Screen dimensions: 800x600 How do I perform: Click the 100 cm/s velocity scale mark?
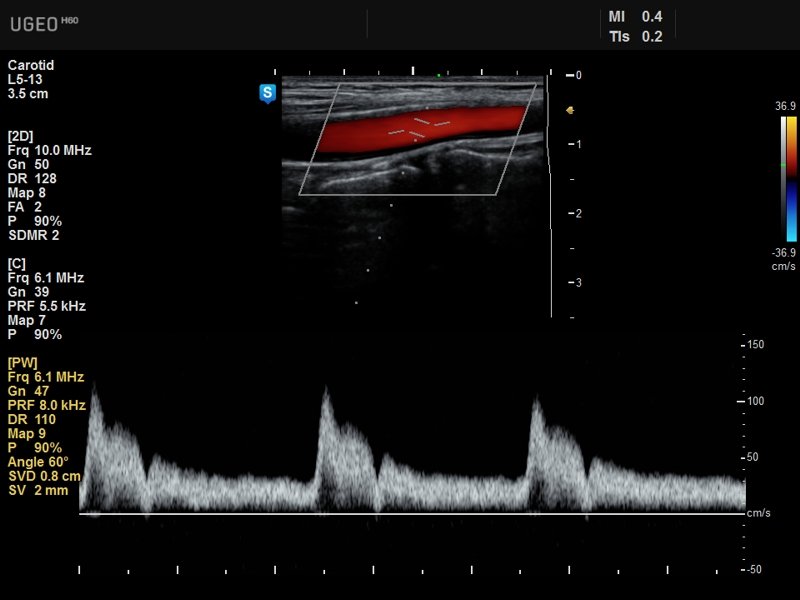pyautogui.click(x=755, y=400)
